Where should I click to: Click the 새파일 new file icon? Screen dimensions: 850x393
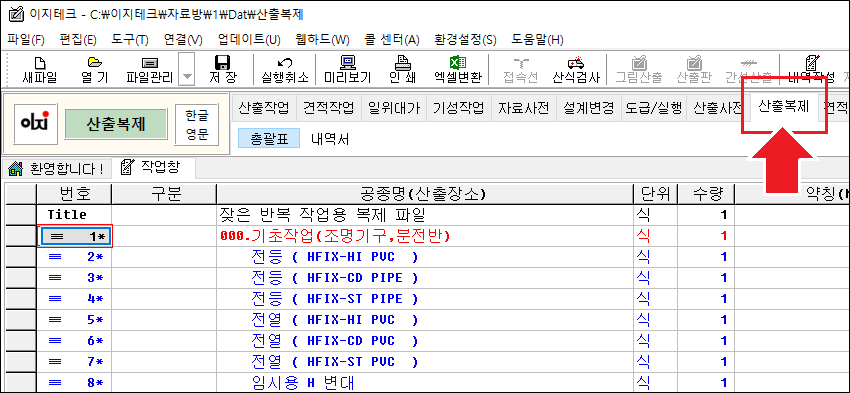[x=40, y=69]
